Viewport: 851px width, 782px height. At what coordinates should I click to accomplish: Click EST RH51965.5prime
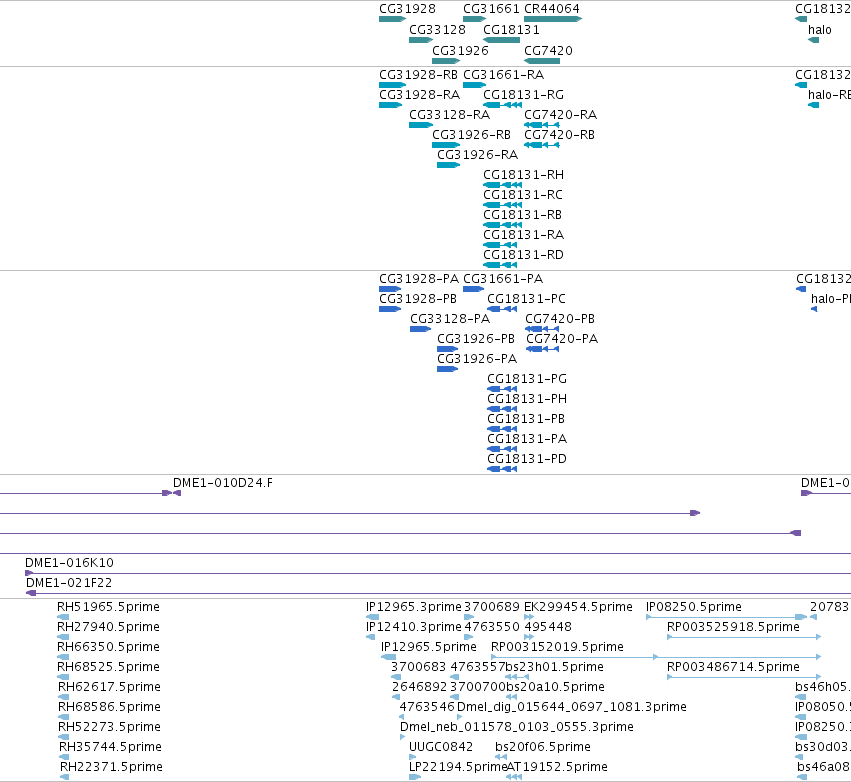63,617
